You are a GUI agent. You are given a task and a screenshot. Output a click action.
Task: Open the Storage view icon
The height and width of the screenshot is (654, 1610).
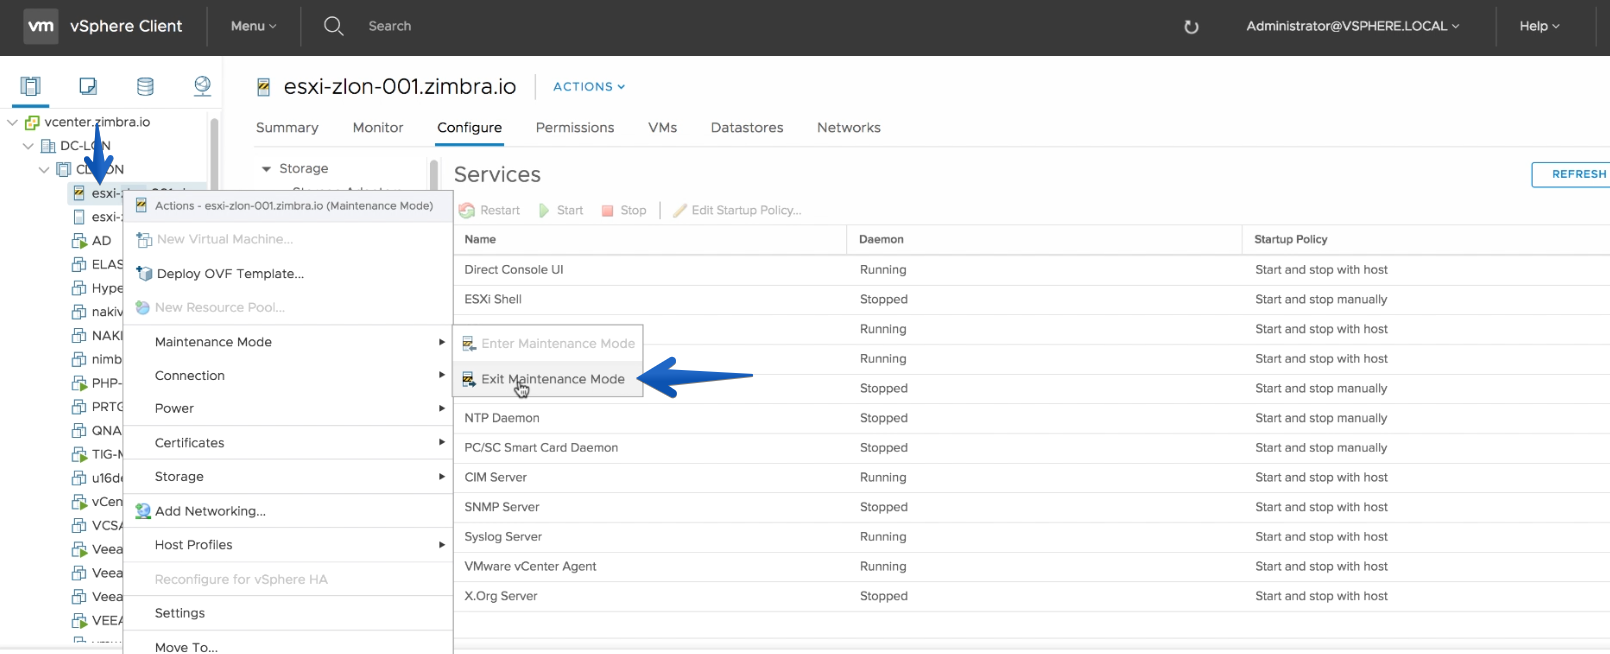pos(145,86)
